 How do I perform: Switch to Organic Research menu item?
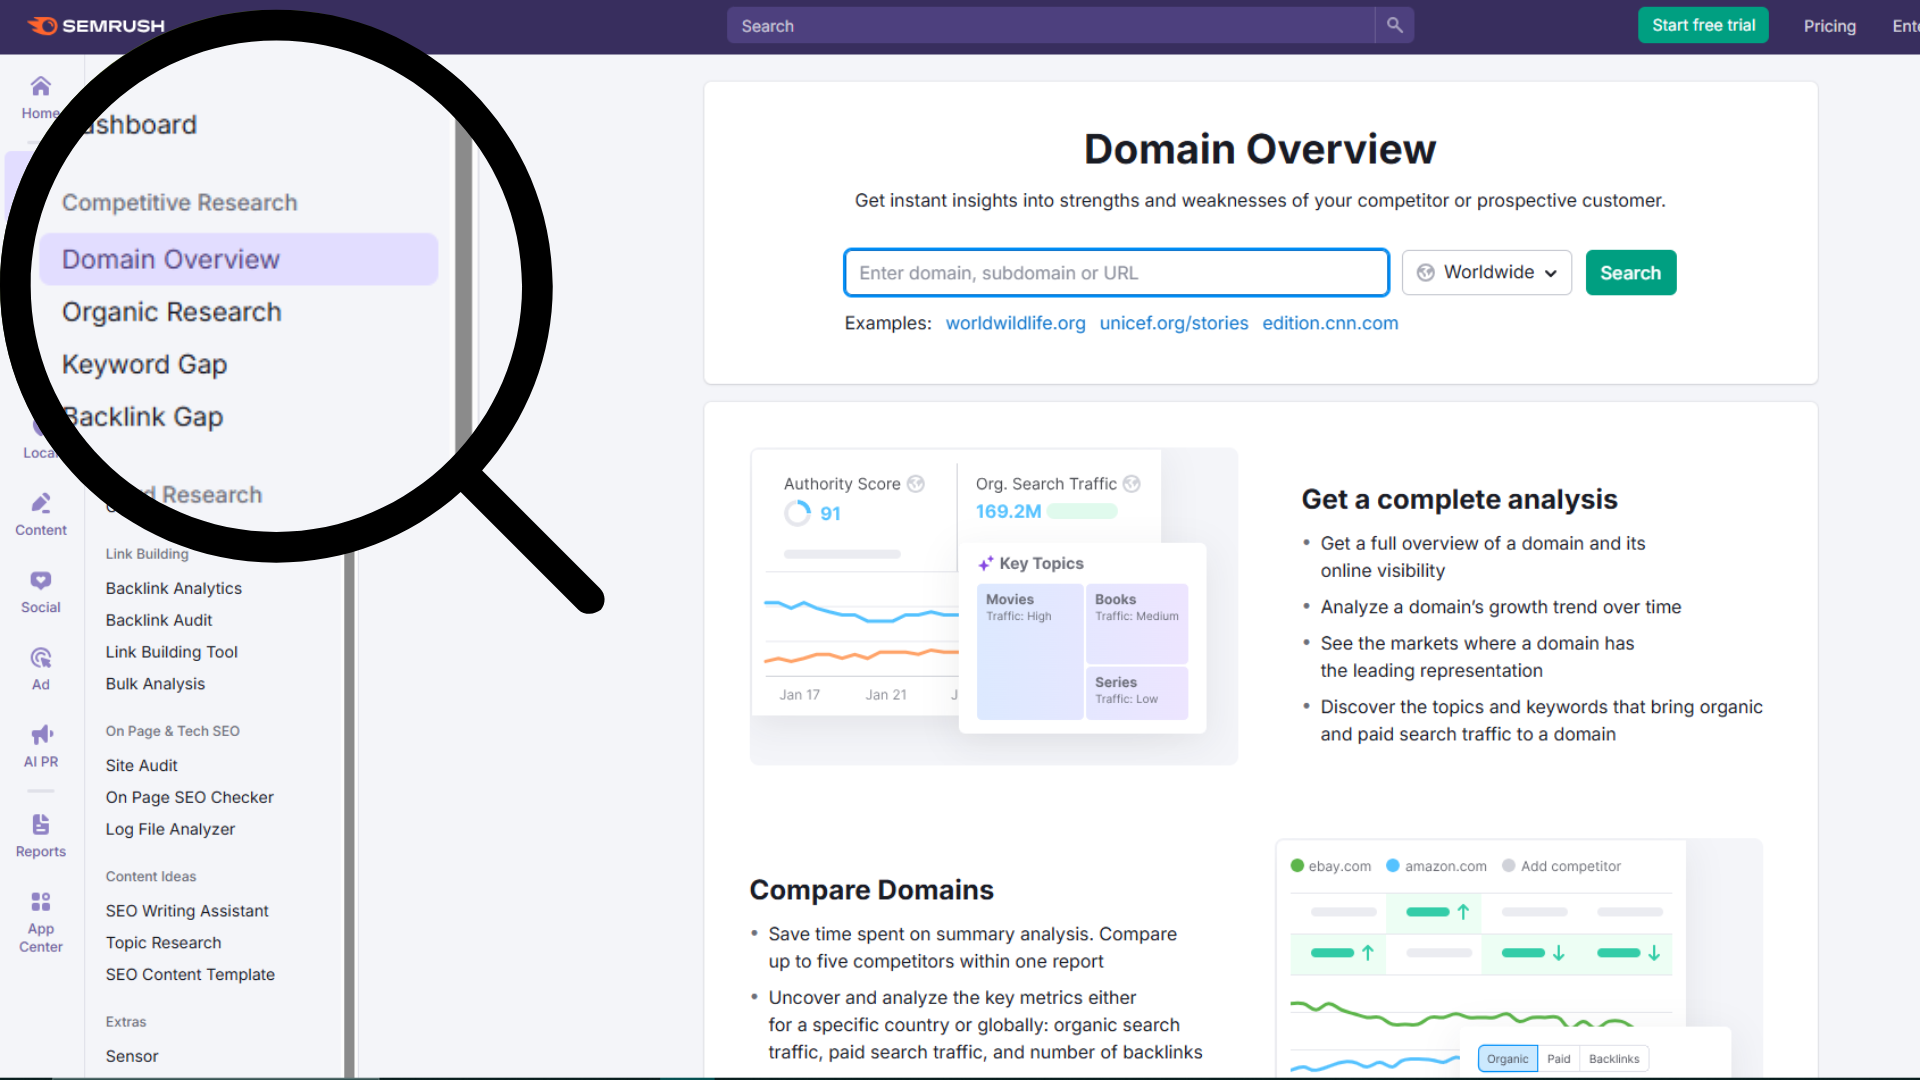click(x=171, y=312)
